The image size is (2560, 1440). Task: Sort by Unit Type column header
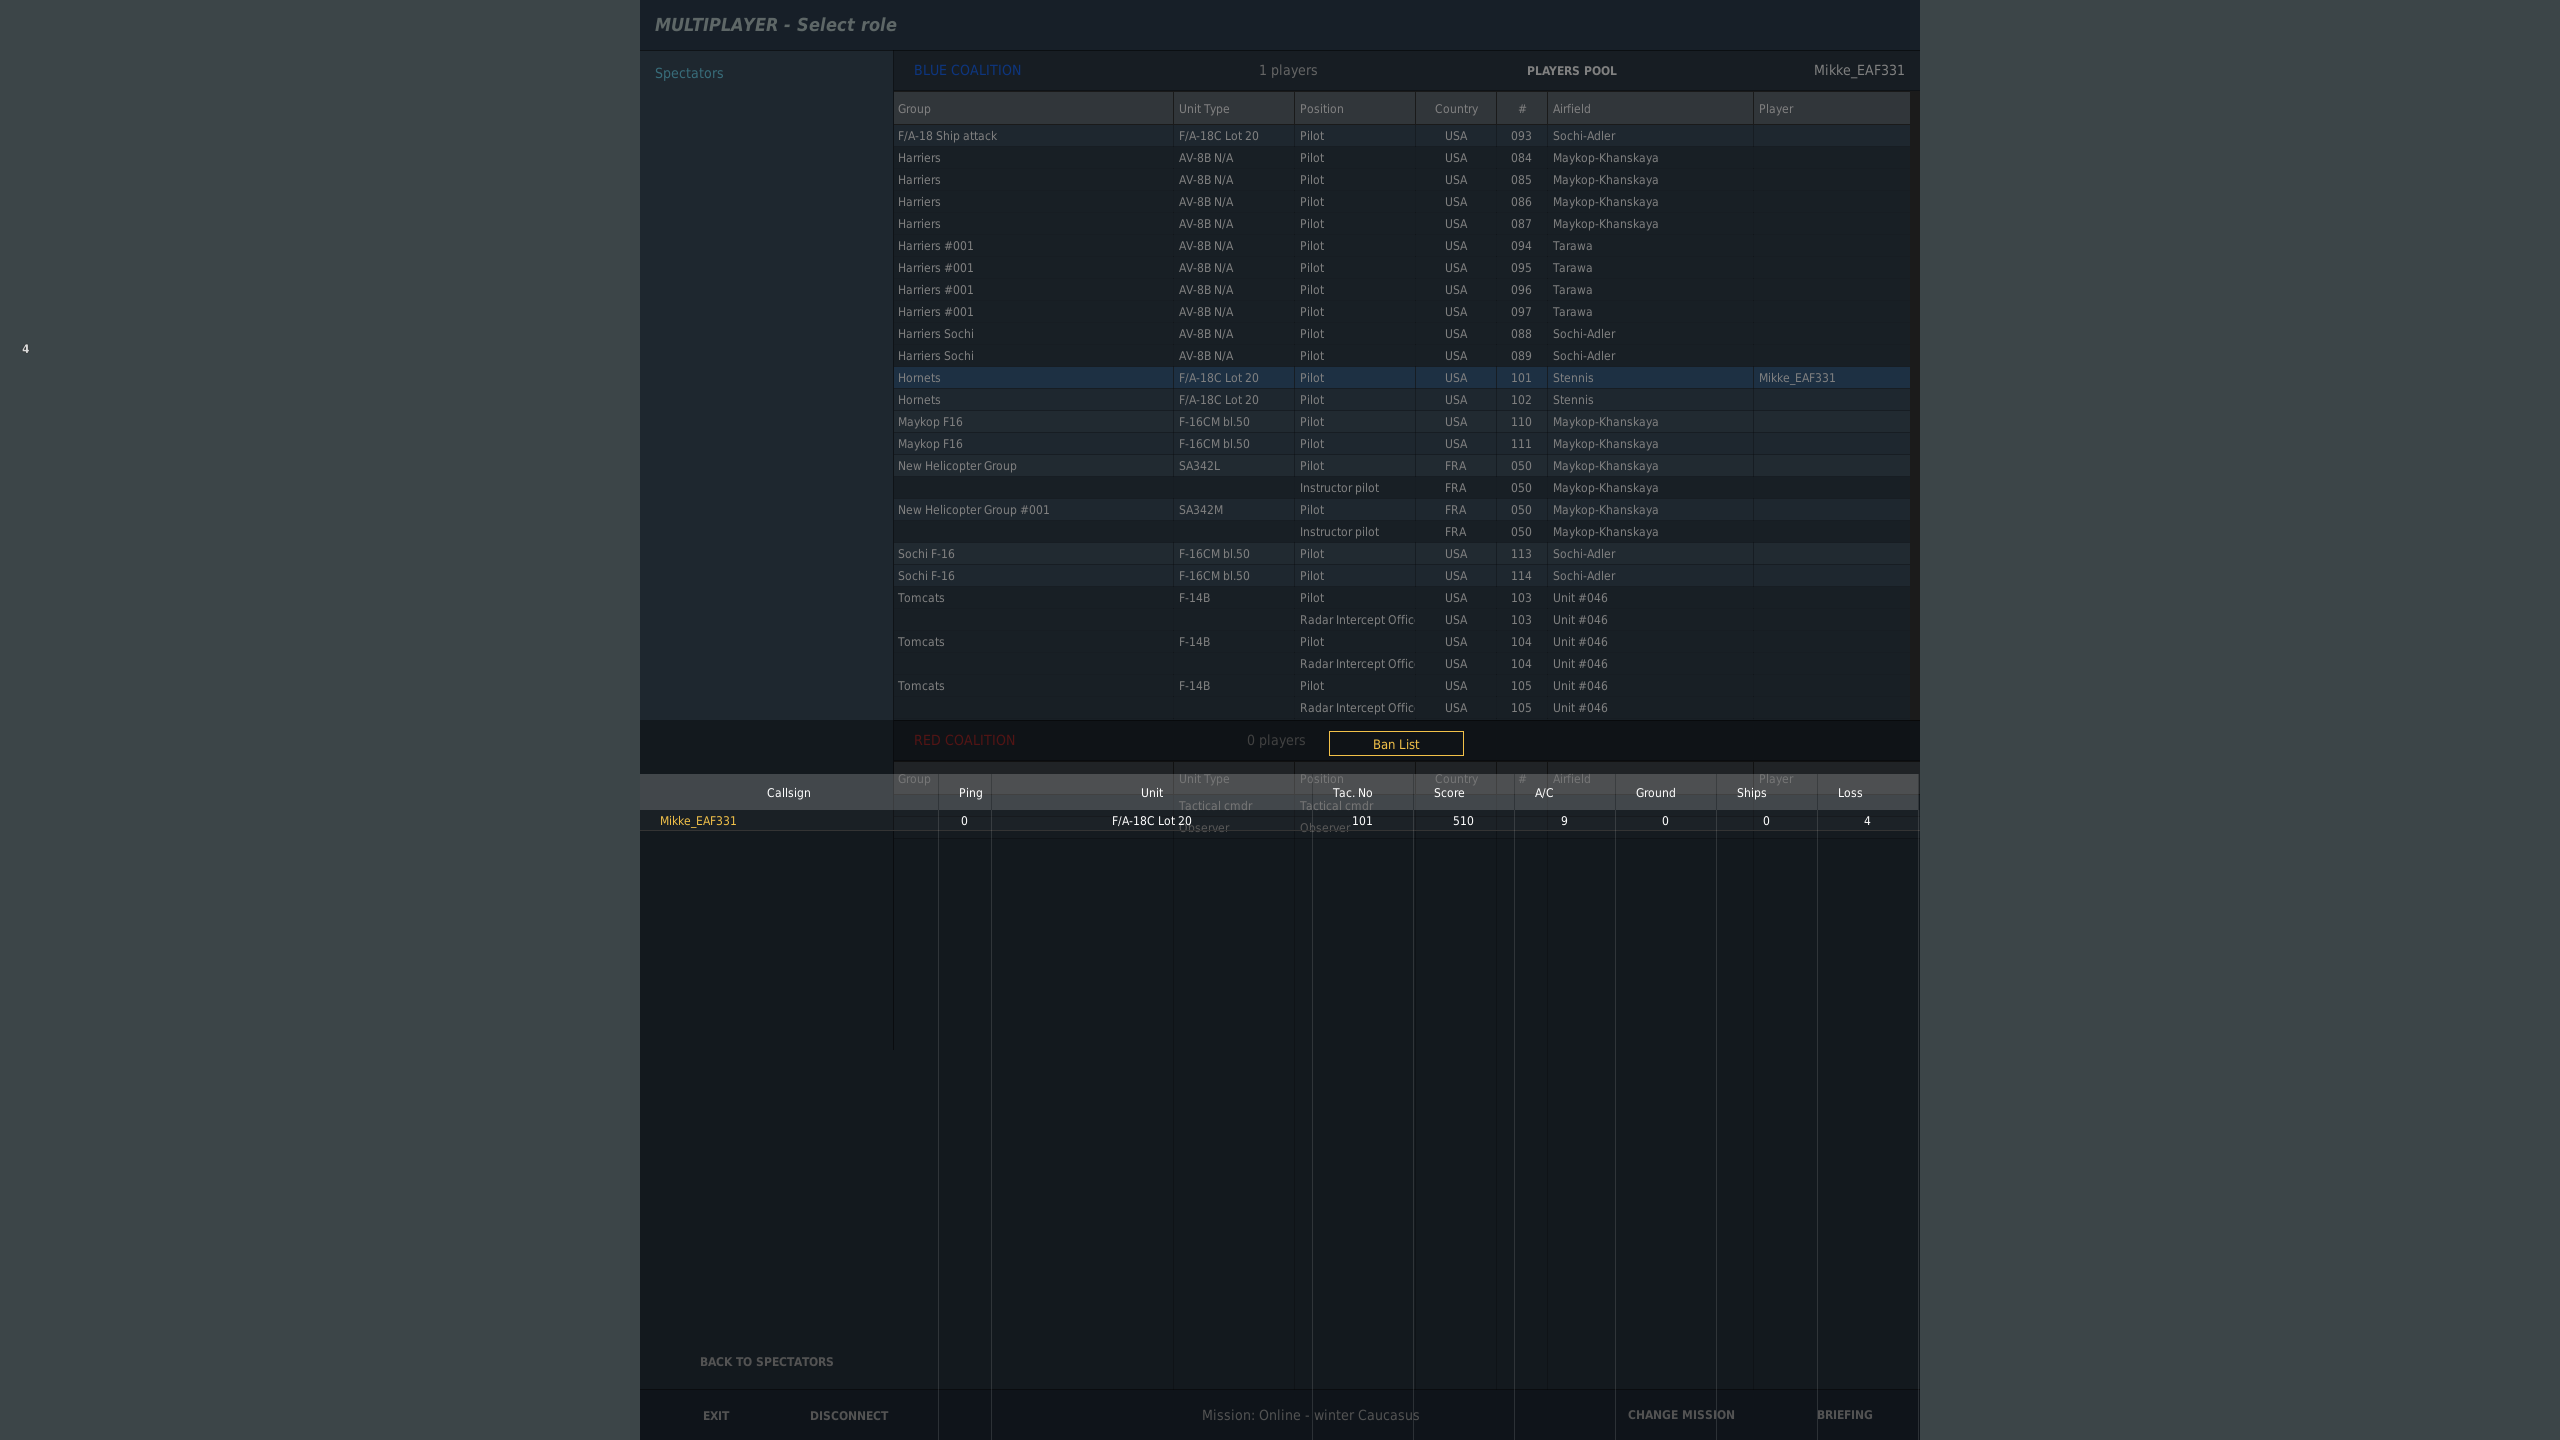[1234, 109]
